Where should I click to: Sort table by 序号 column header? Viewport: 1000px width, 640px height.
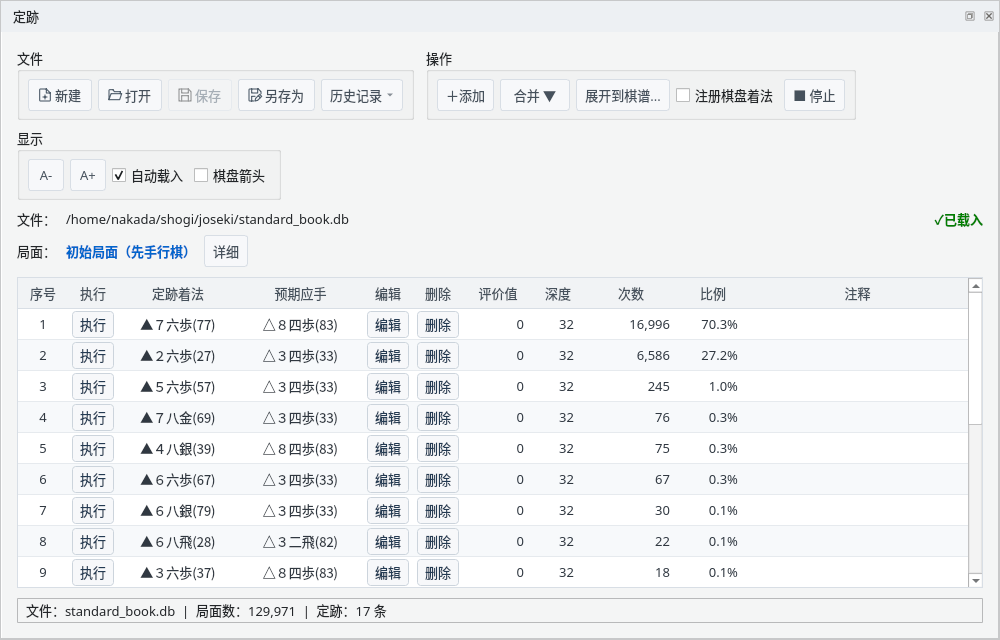[43, 294]
